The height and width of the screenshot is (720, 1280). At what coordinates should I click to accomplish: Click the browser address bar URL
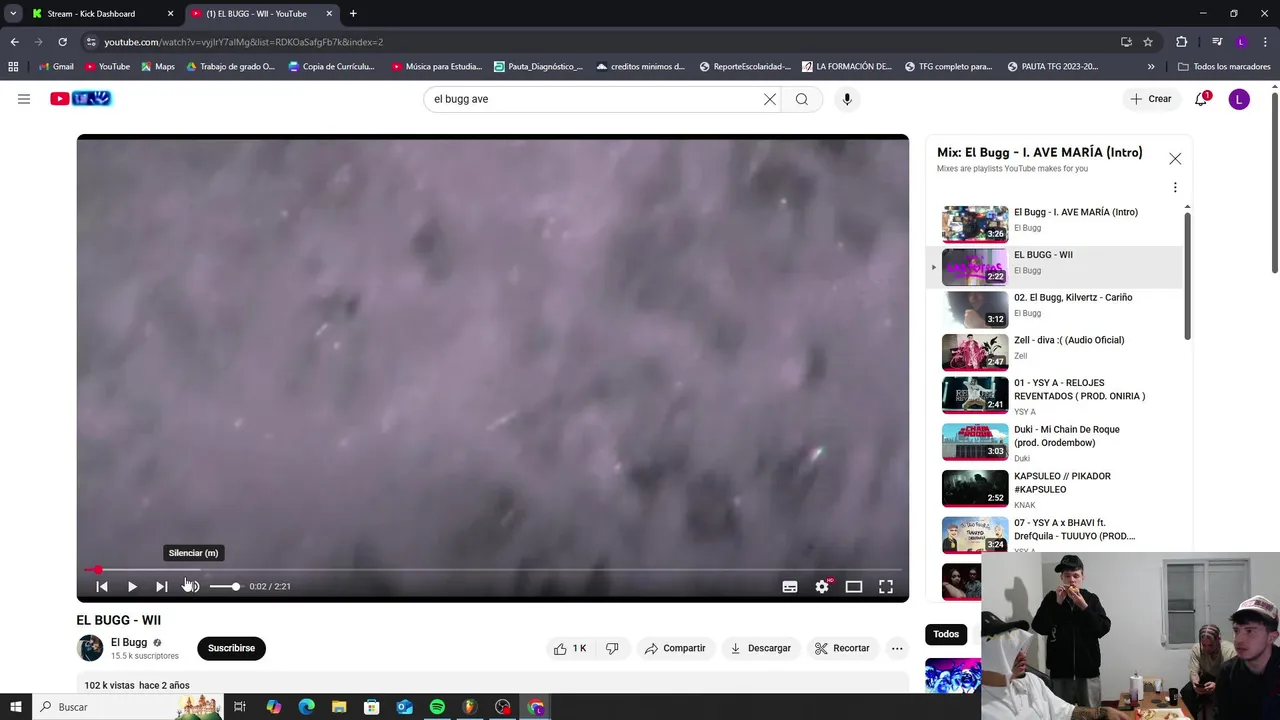click(244, 42)
